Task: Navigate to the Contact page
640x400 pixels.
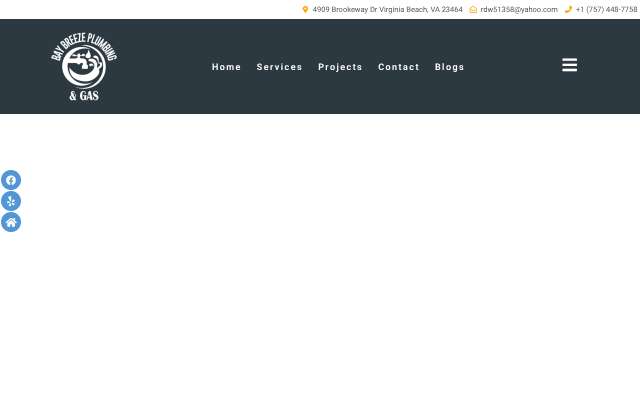Action: [x=398, y=67]
